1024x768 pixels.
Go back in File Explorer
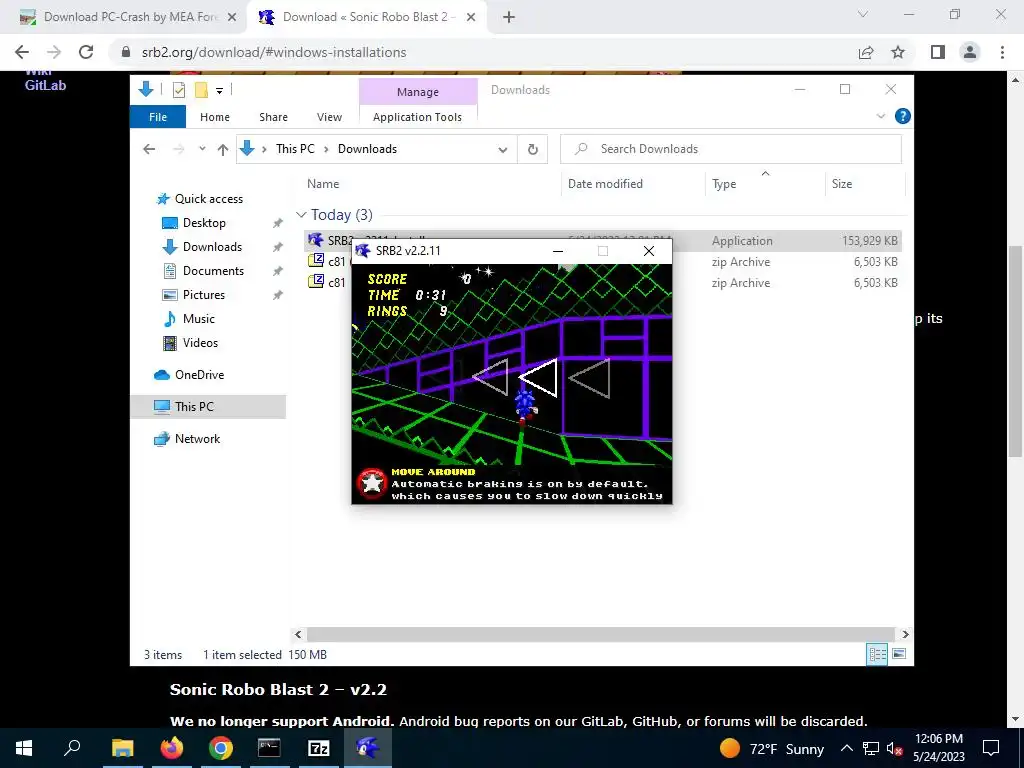point(149,150)
